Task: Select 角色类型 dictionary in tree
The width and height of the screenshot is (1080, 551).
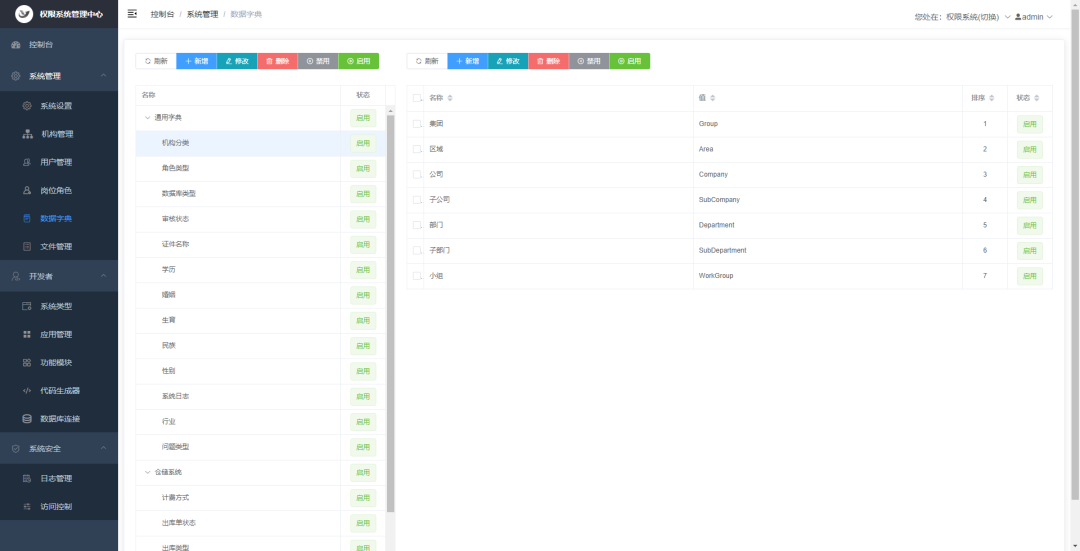Action: 175,168
